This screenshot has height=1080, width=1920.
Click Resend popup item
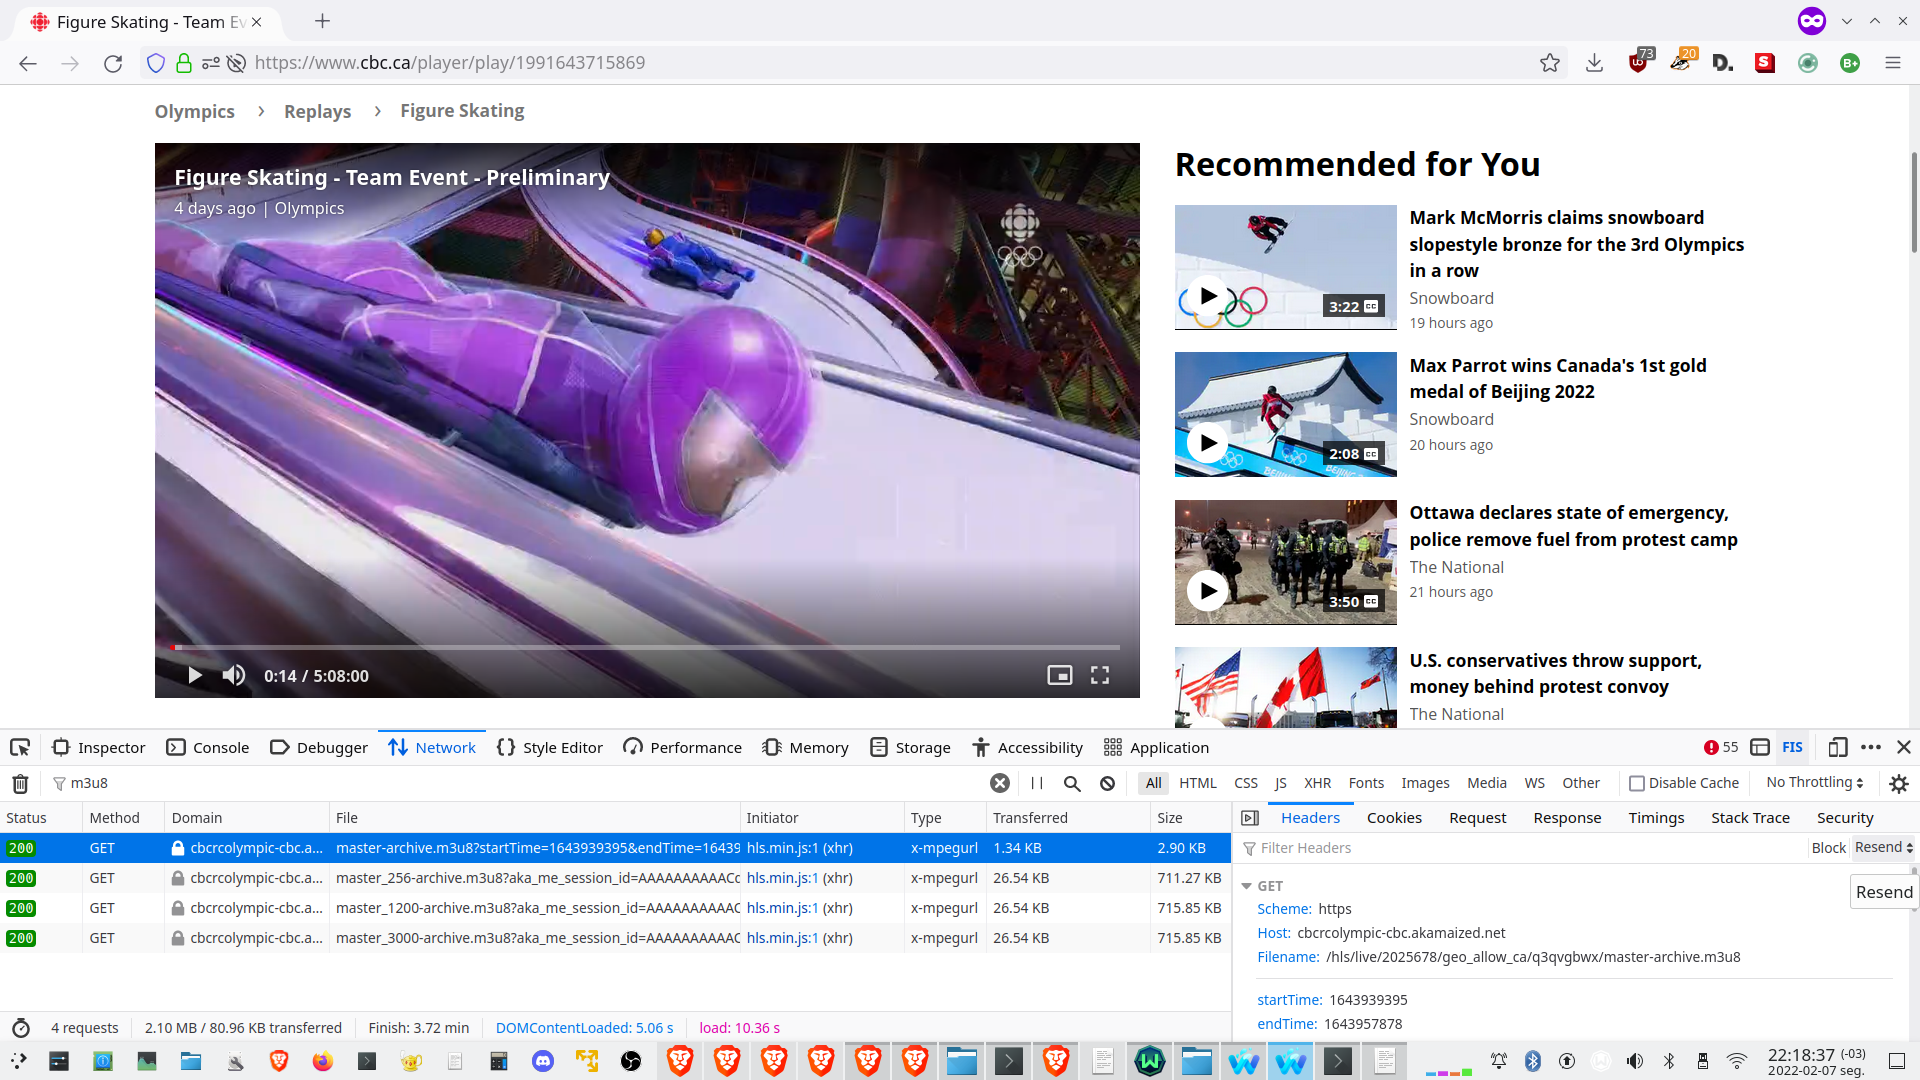pos(1884,892)
